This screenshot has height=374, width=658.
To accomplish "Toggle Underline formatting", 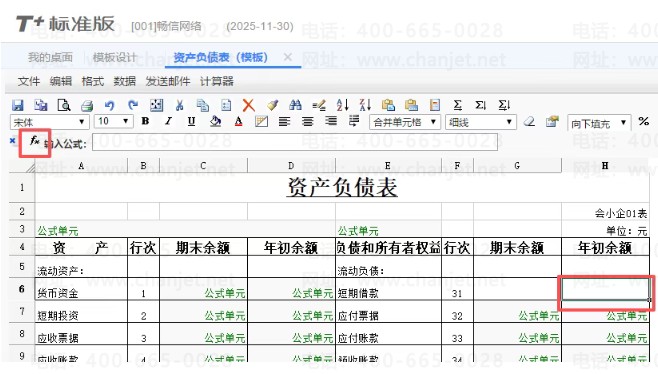I will tap(191, 121).
